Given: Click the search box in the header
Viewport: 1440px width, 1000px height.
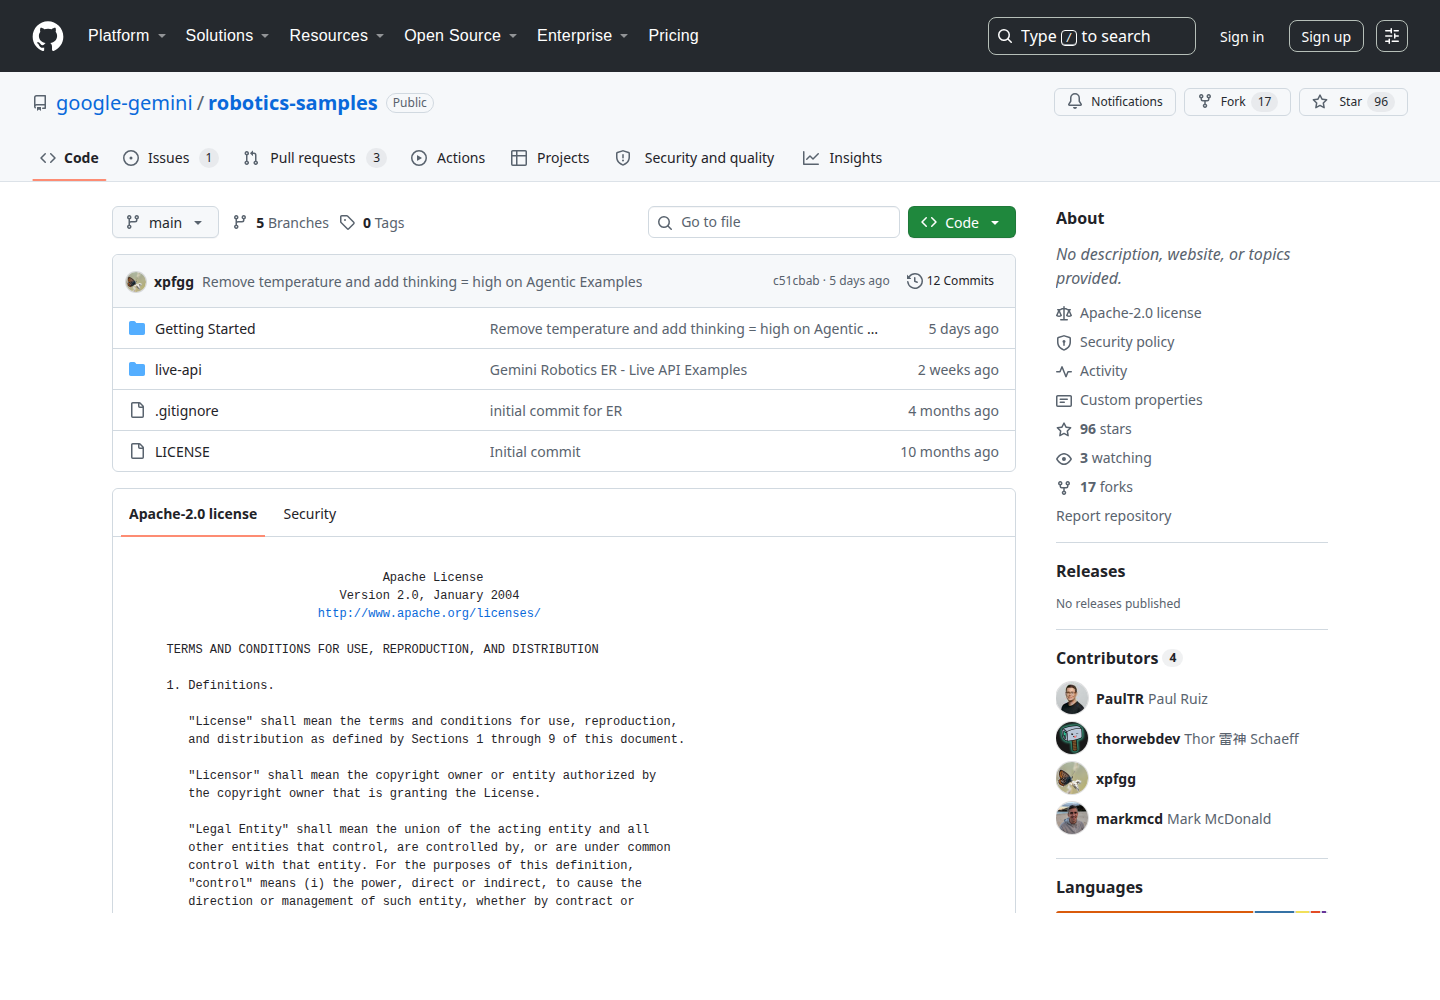Looking at the screenshot, I should pyautogui.click(x=1092, y=36).
